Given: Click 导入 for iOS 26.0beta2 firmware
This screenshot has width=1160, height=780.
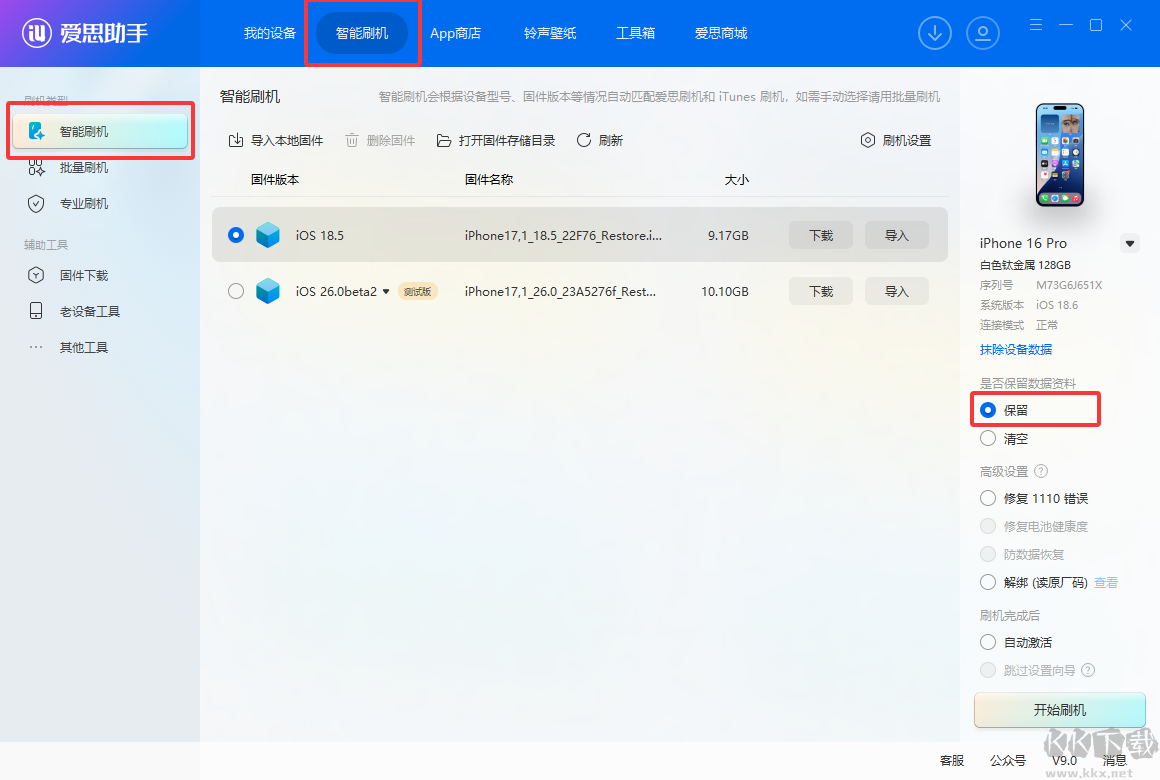Looking at the screenshot, I should (x=897, y=292).
